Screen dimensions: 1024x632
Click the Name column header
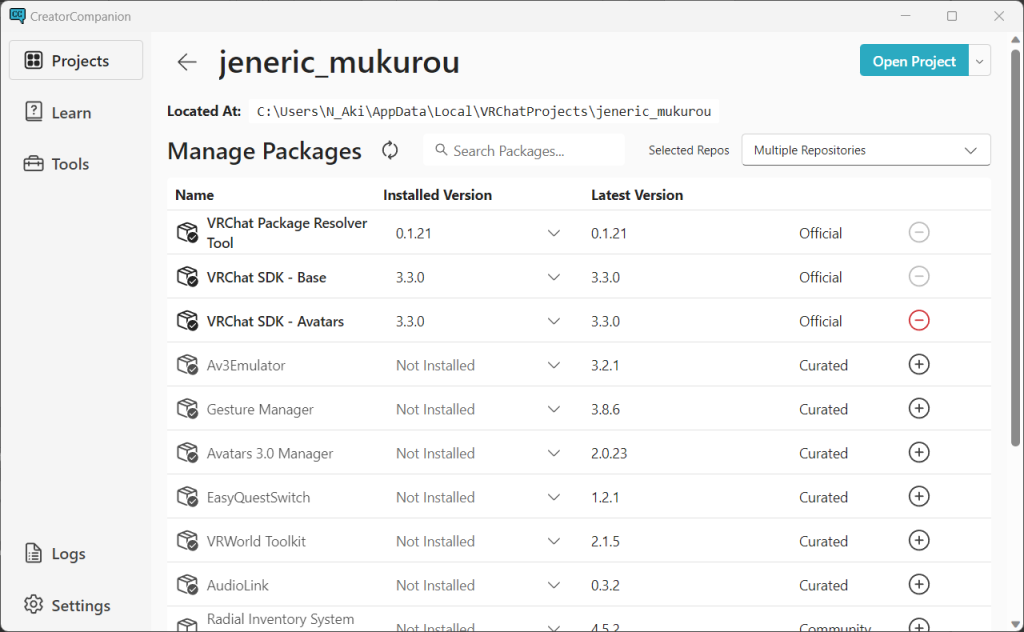point(195,195)
